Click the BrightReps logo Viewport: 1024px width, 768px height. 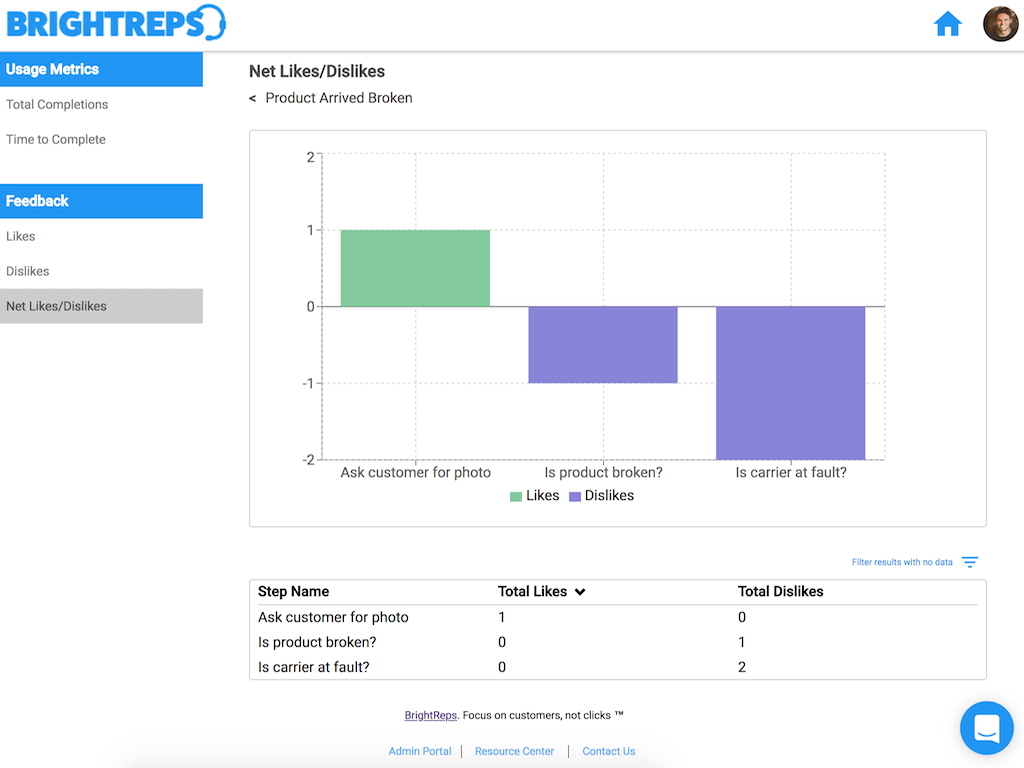tap(116, 24)
